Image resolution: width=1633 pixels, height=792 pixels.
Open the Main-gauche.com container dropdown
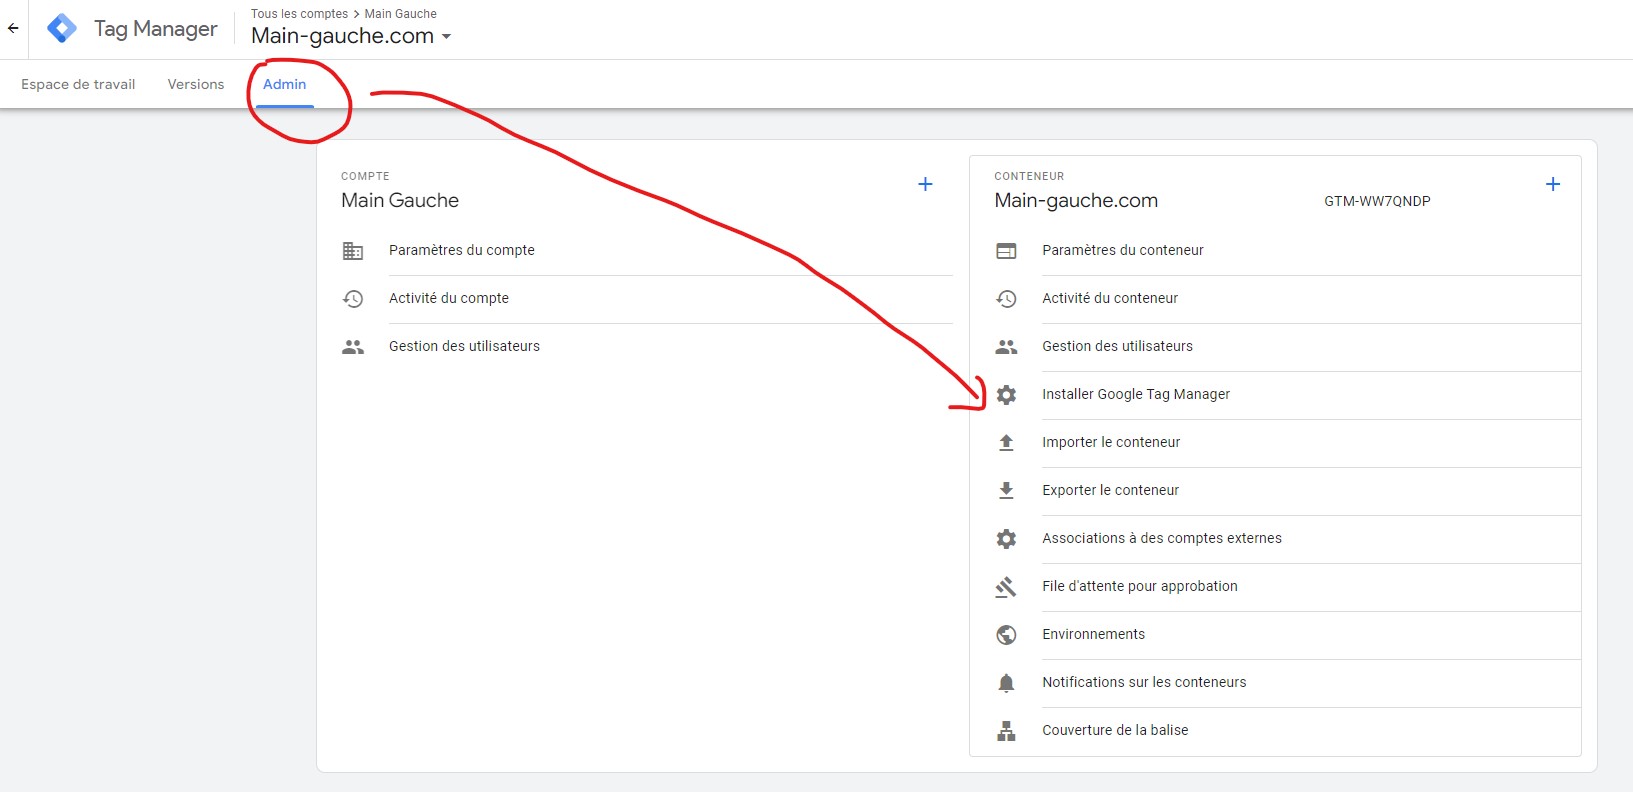351,36
